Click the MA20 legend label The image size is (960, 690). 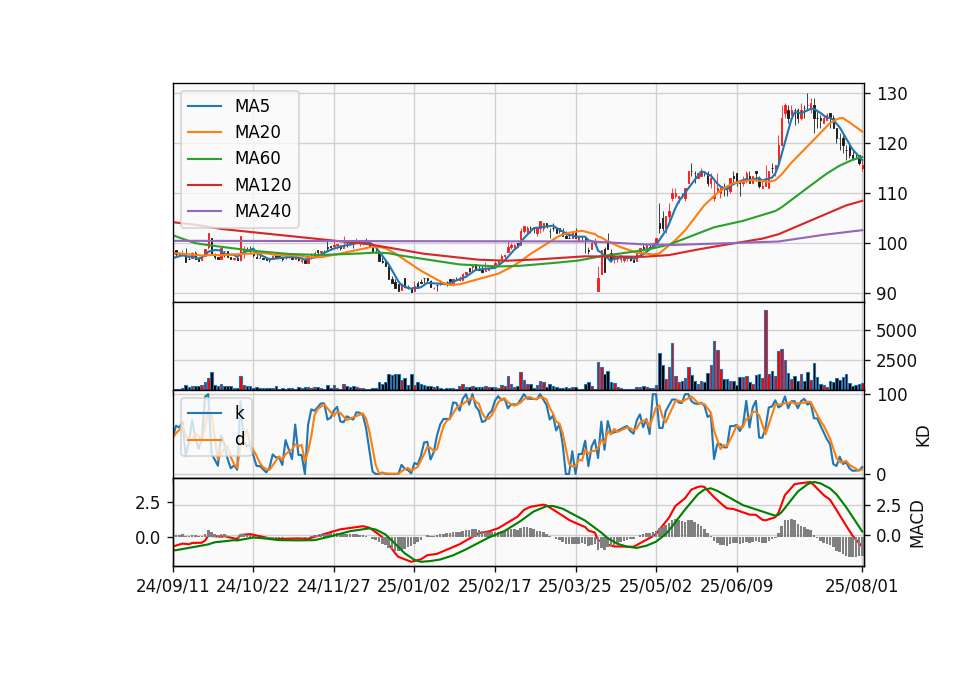pyautogui.click(x=257, y=132)
